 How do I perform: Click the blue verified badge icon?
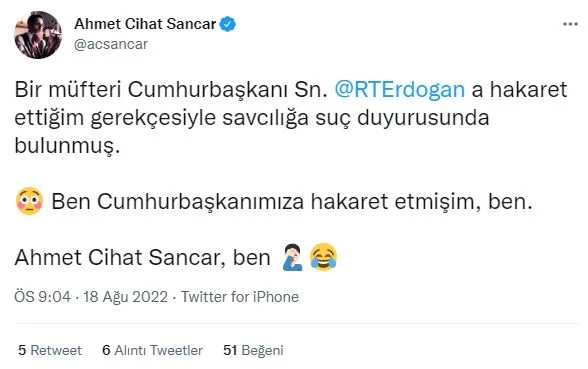tap(227, 24)
